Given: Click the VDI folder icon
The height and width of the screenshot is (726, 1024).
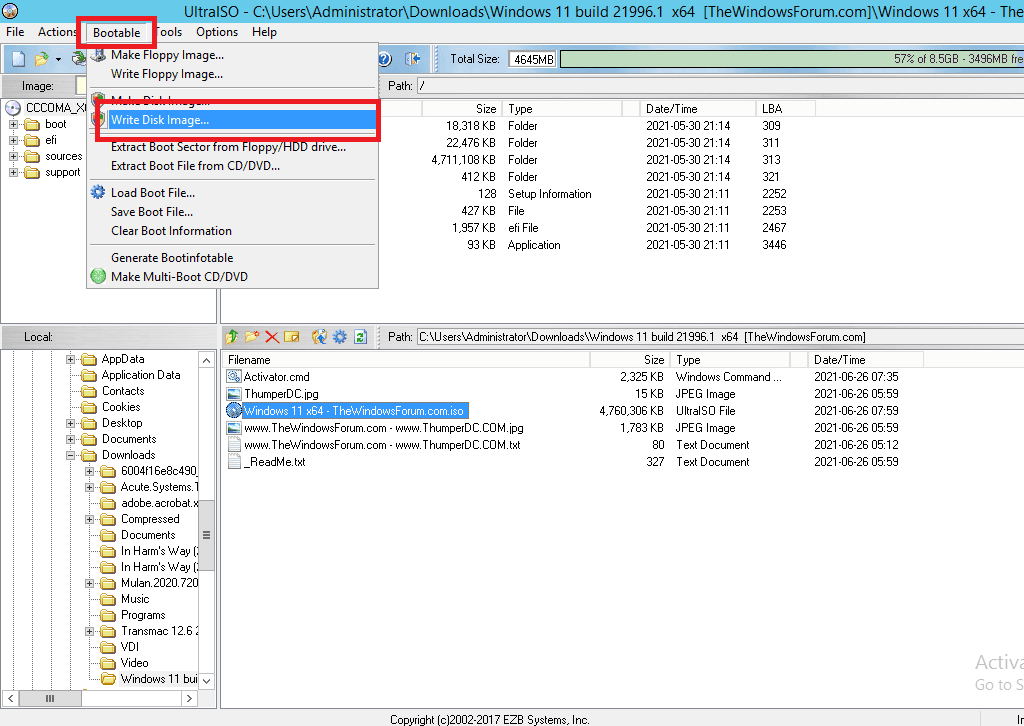Looking at the screenshot, I should tap(108, 647).
